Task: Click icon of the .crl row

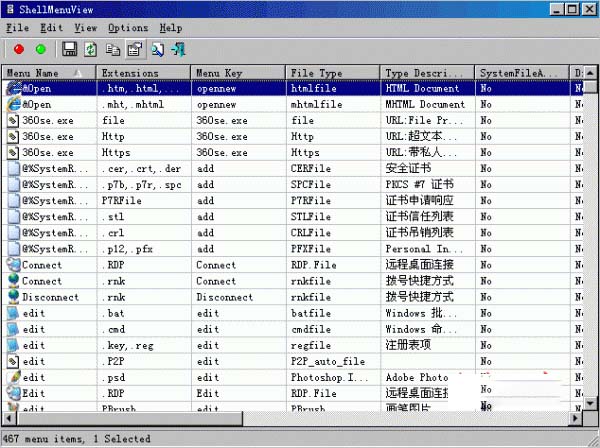Action: 13,233
